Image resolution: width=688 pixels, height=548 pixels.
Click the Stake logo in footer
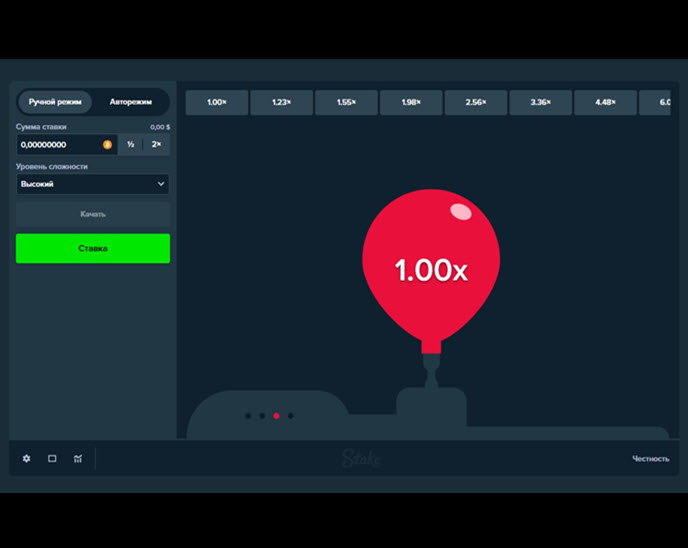click(361, 459)
